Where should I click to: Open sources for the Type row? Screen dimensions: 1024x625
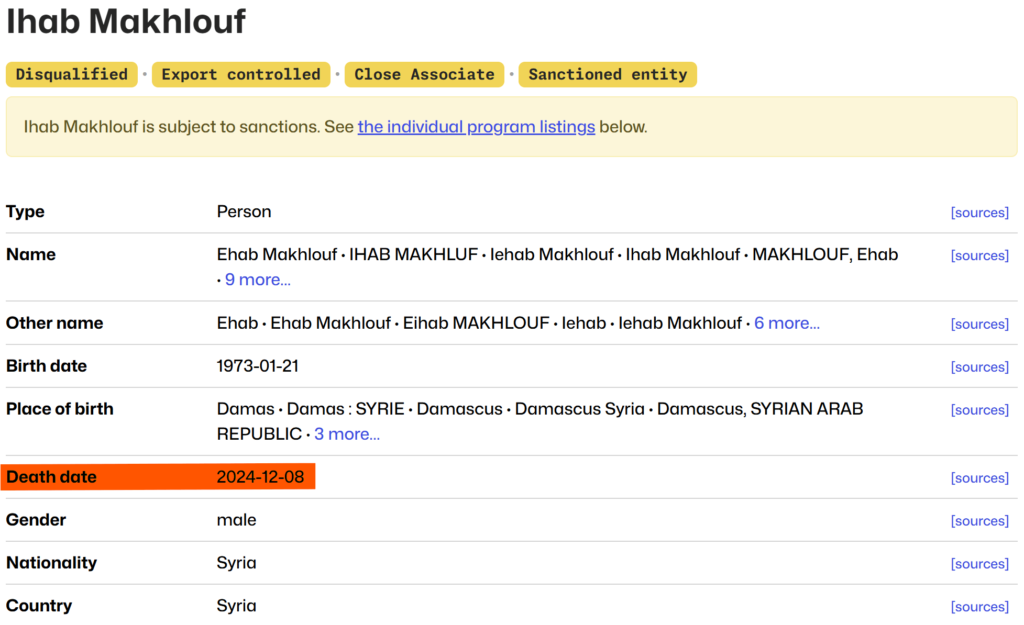coord(979,212)
